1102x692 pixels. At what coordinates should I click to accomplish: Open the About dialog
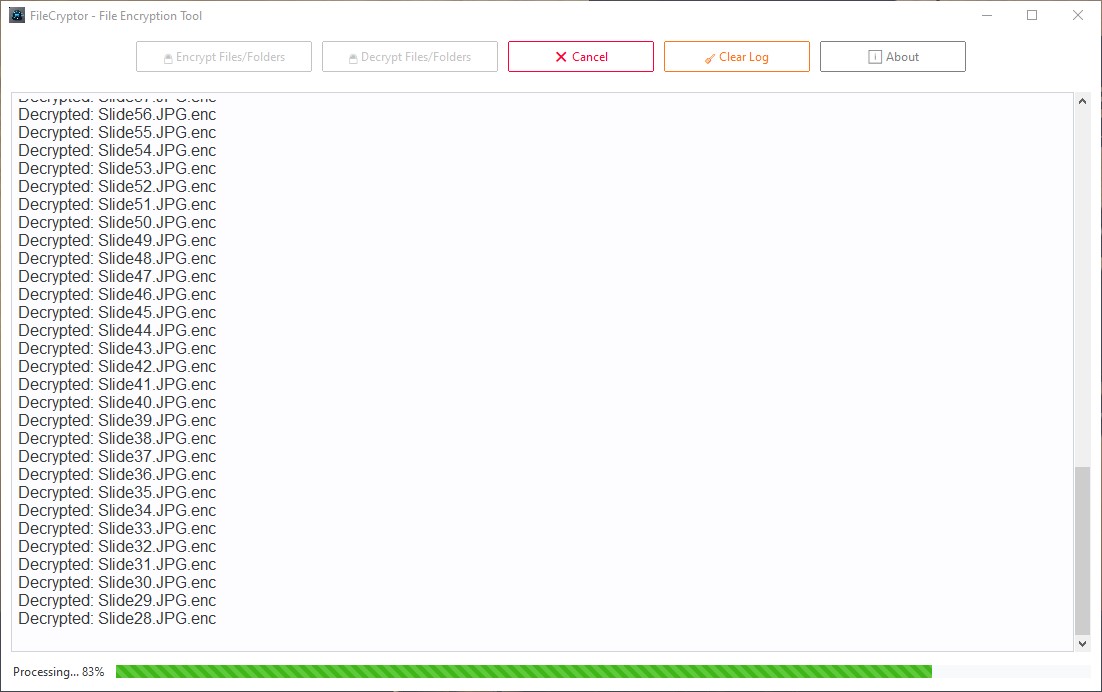(893, 57)
